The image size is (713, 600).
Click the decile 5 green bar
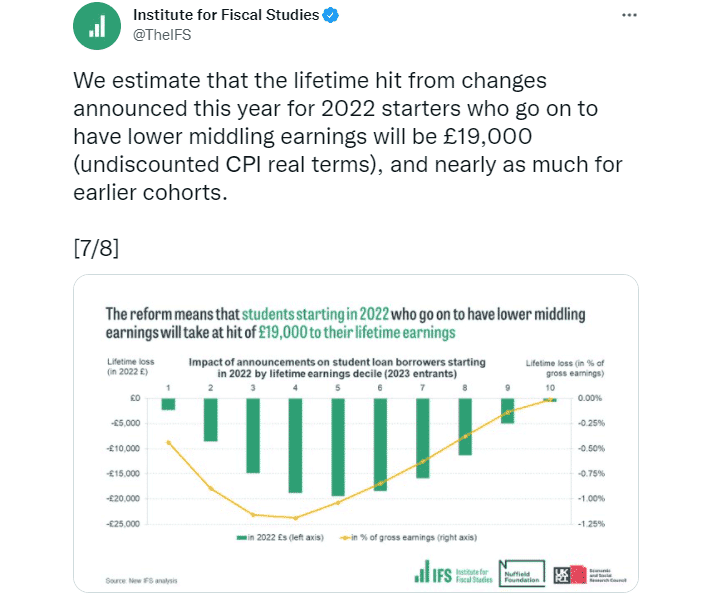338,447
